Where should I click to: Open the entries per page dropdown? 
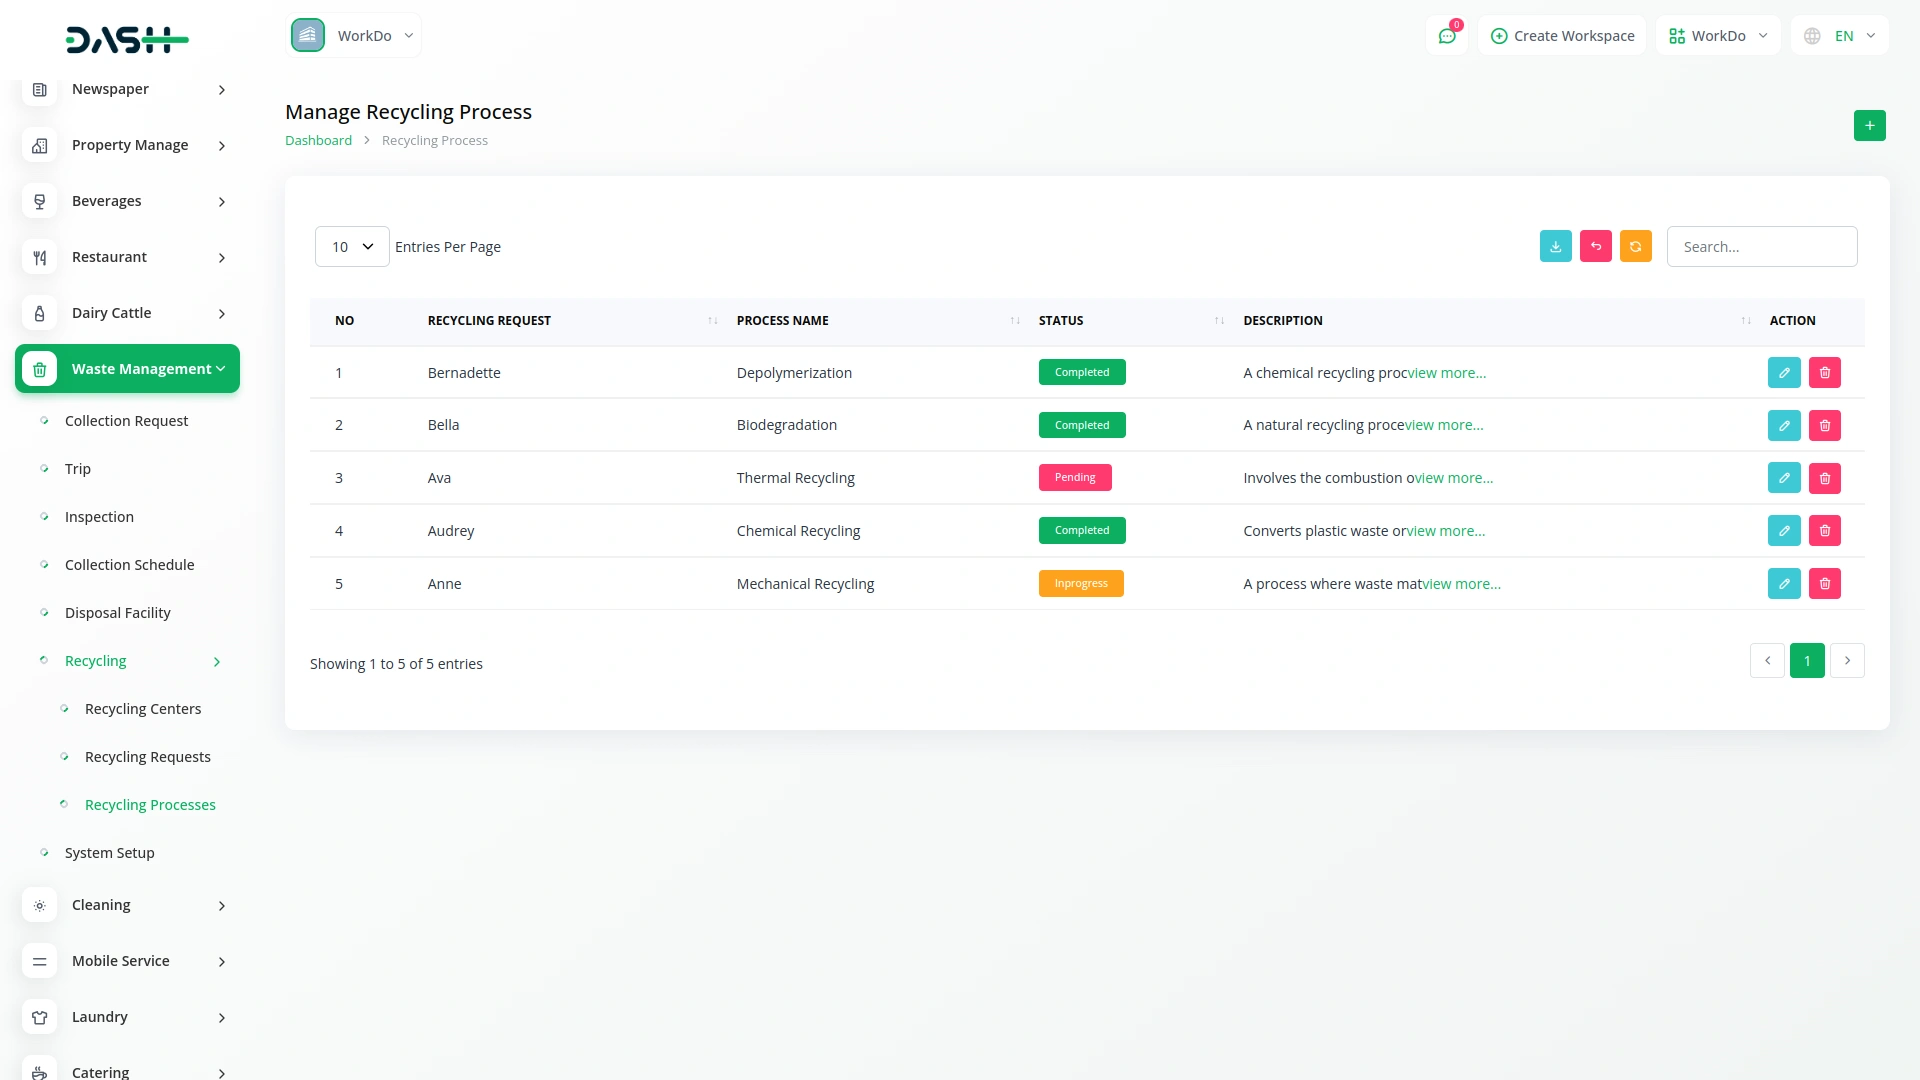tap(352, 246)
